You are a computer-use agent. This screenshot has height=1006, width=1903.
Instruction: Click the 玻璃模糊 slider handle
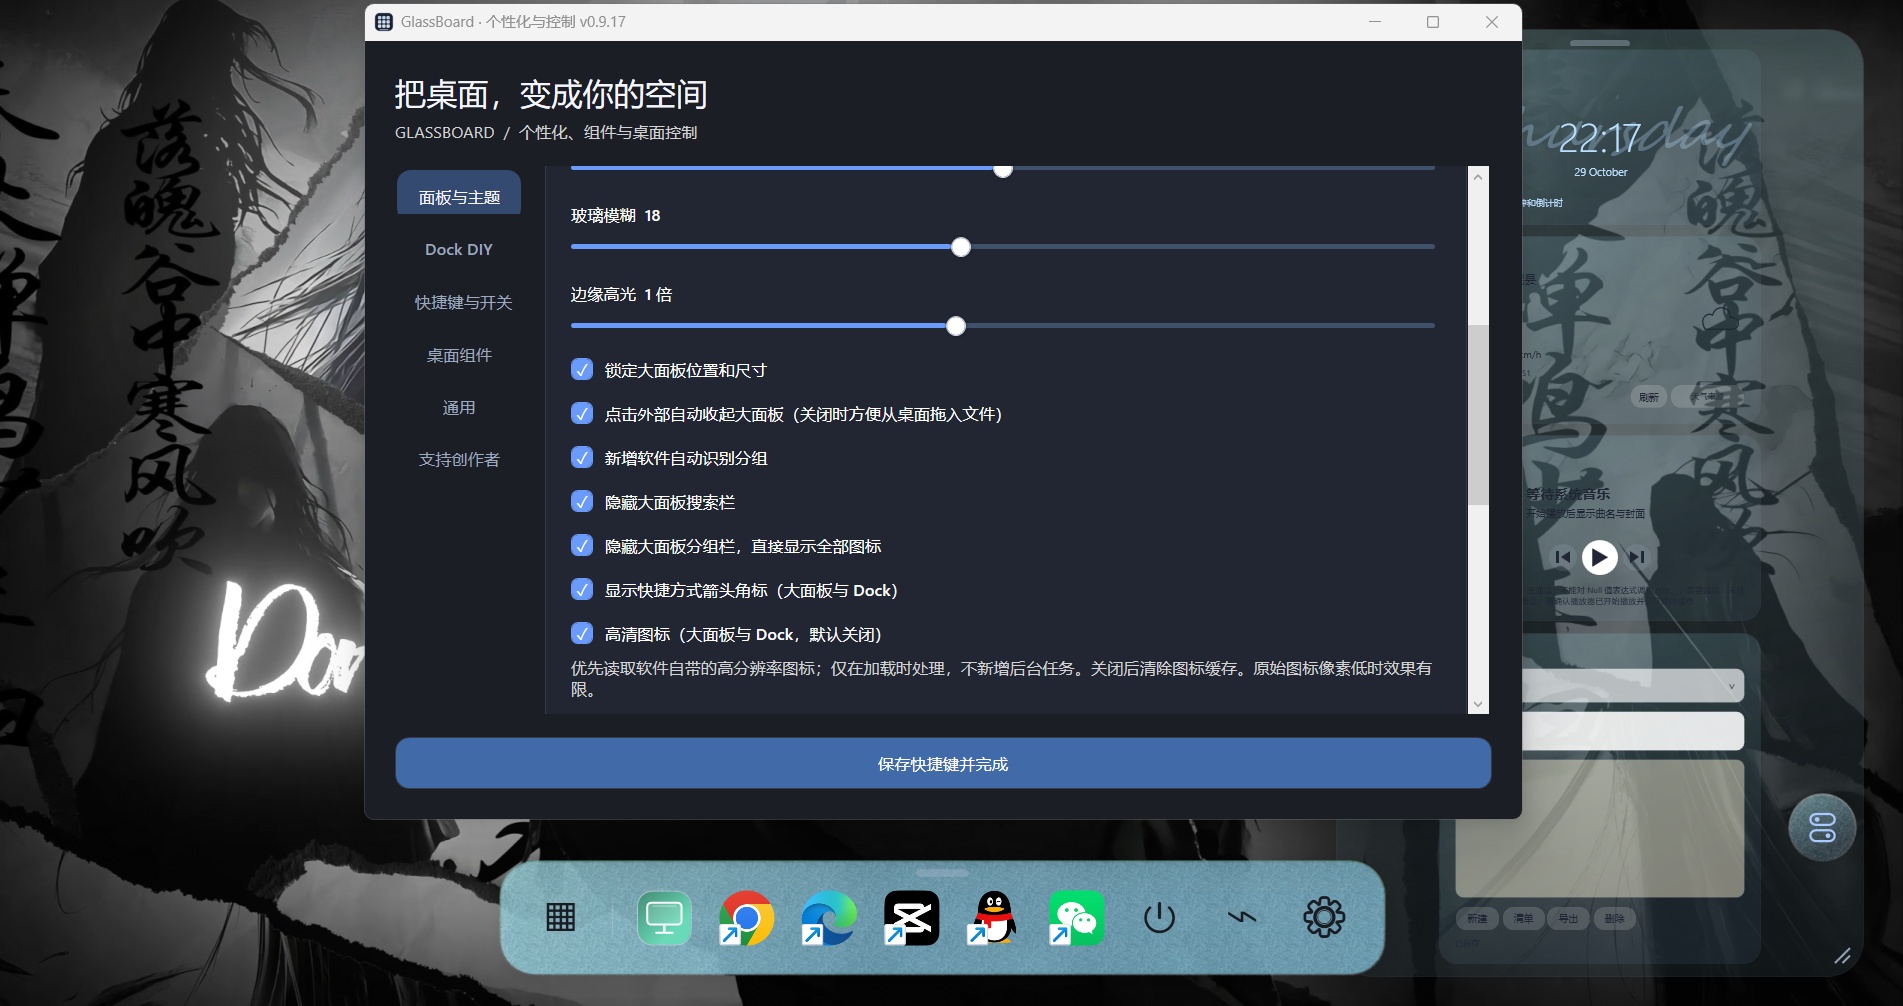click(961, 247)
